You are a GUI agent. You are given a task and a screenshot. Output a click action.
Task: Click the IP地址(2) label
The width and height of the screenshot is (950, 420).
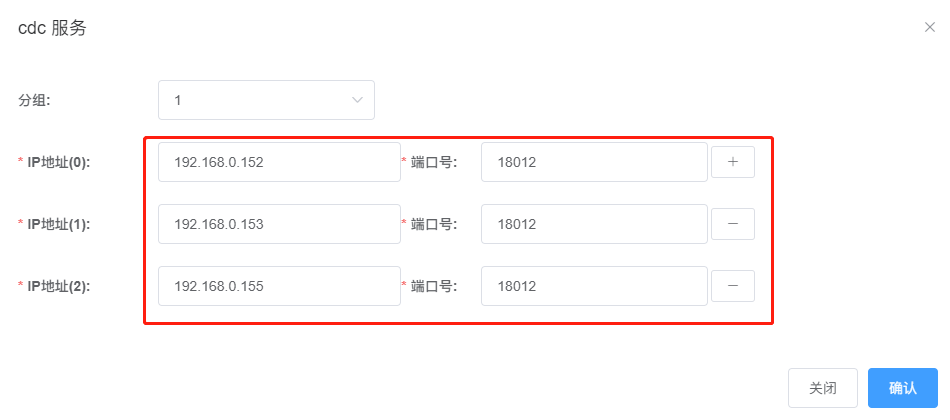coord(58,286)
